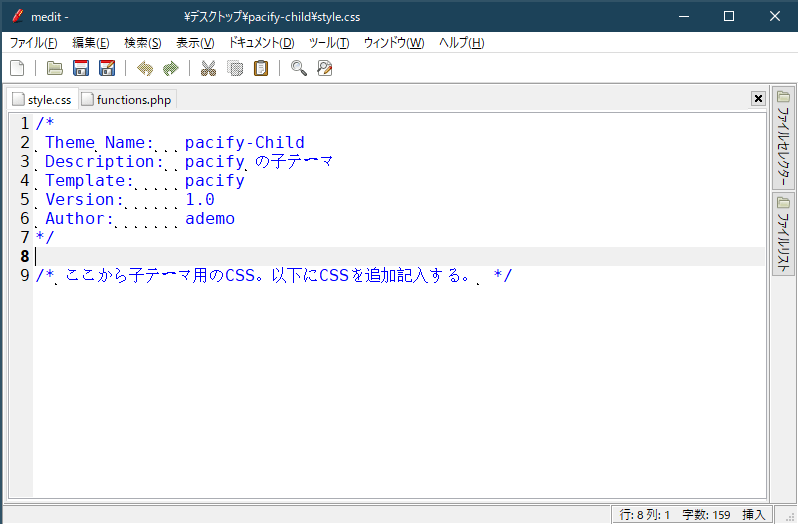Place cursor on empty line 8
The width and height of the screenshot is (798, 524).
400,256
